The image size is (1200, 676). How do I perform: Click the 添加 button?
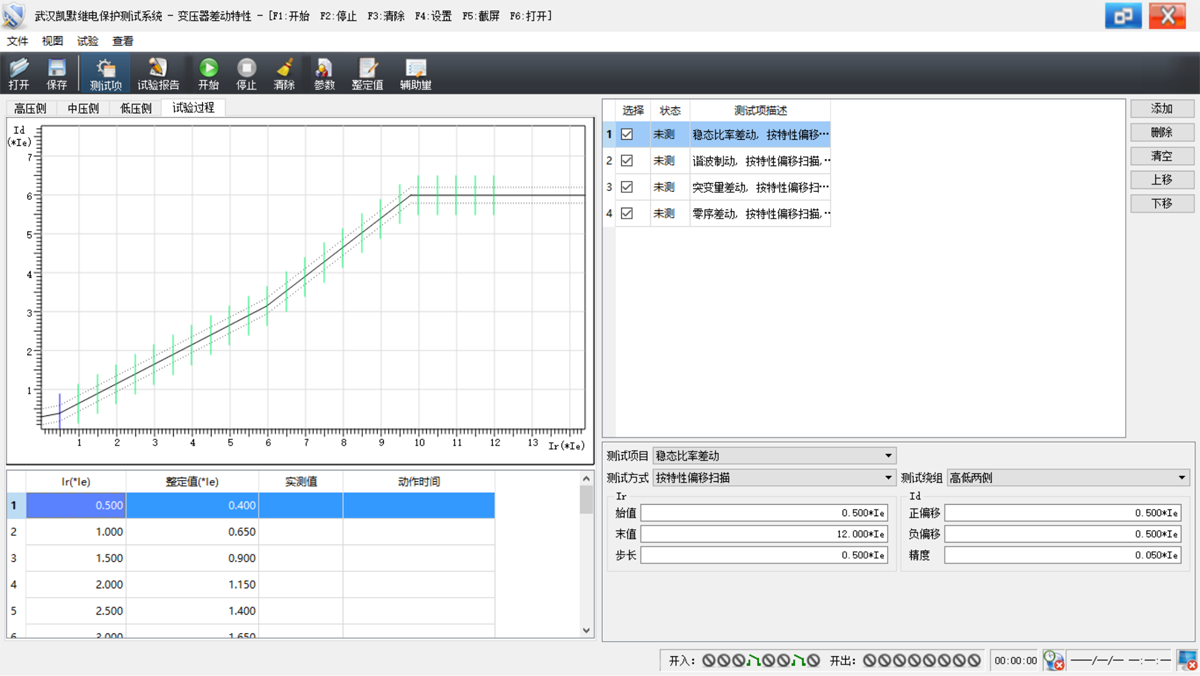[x=1161, y=108]
